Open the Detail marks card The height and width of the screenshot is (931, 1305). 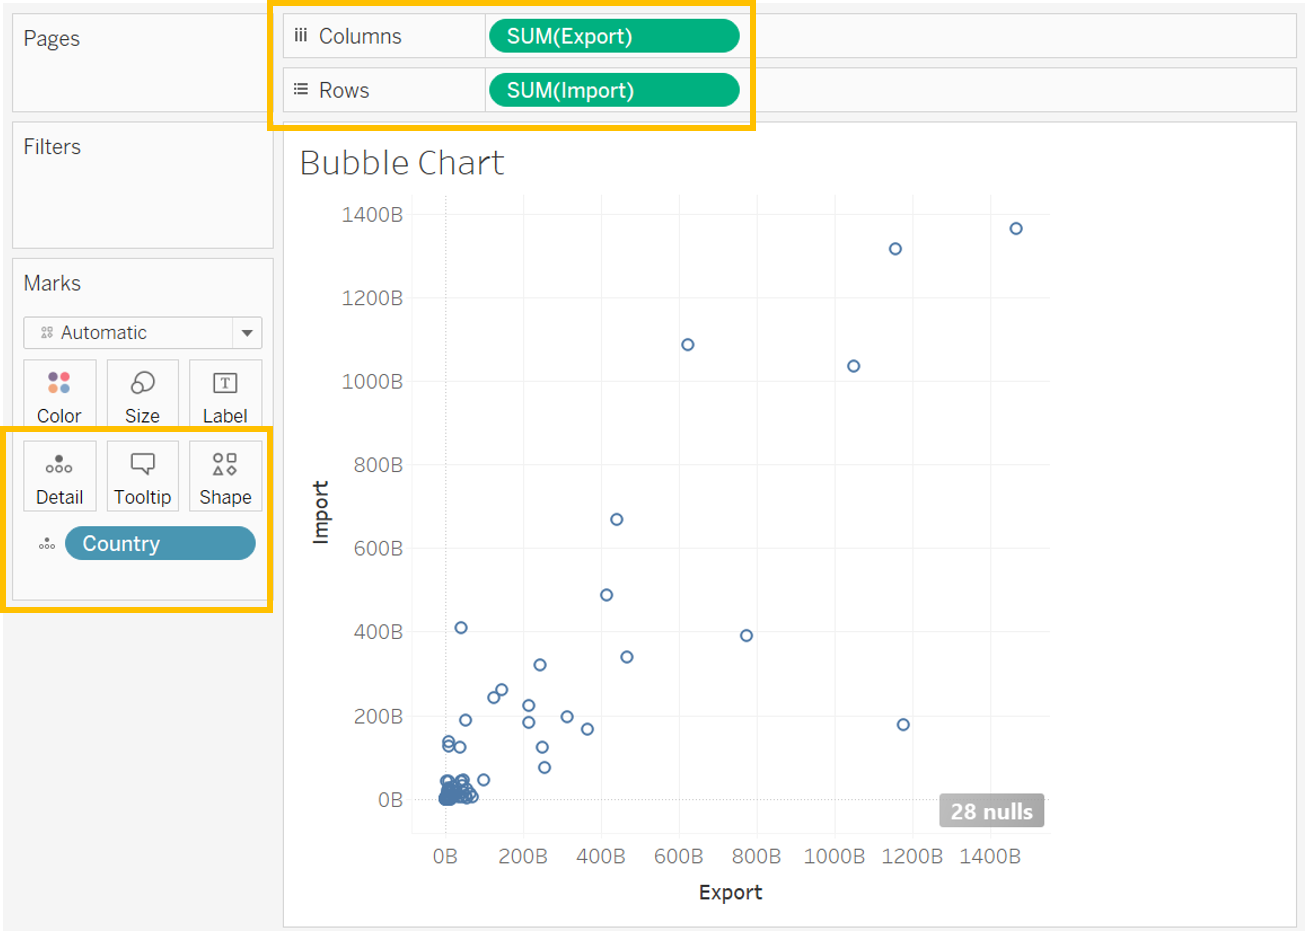(59, 477)
